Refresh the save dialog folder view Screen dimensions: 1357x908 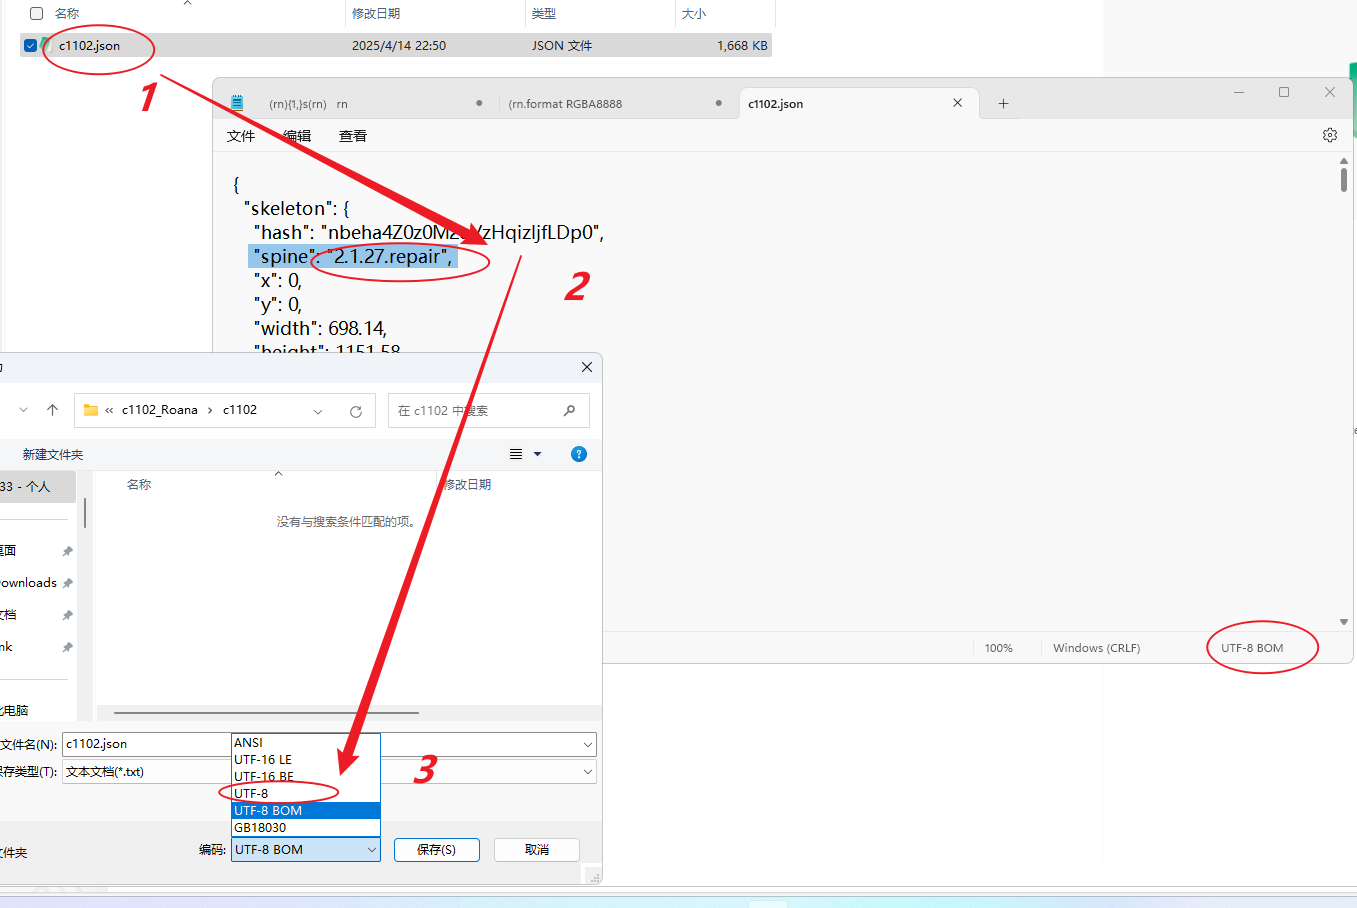[355, 411]
